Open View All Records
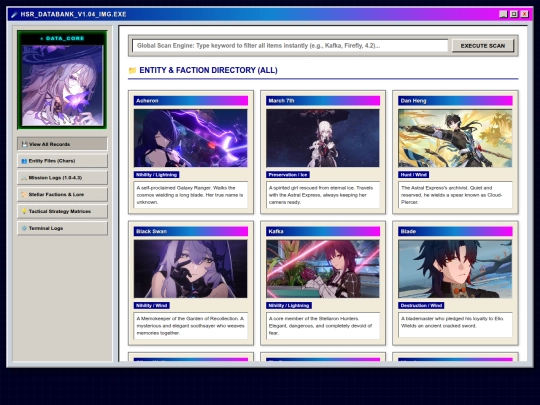540x405 pixels. pyautogui.click(x=62, y=144)
